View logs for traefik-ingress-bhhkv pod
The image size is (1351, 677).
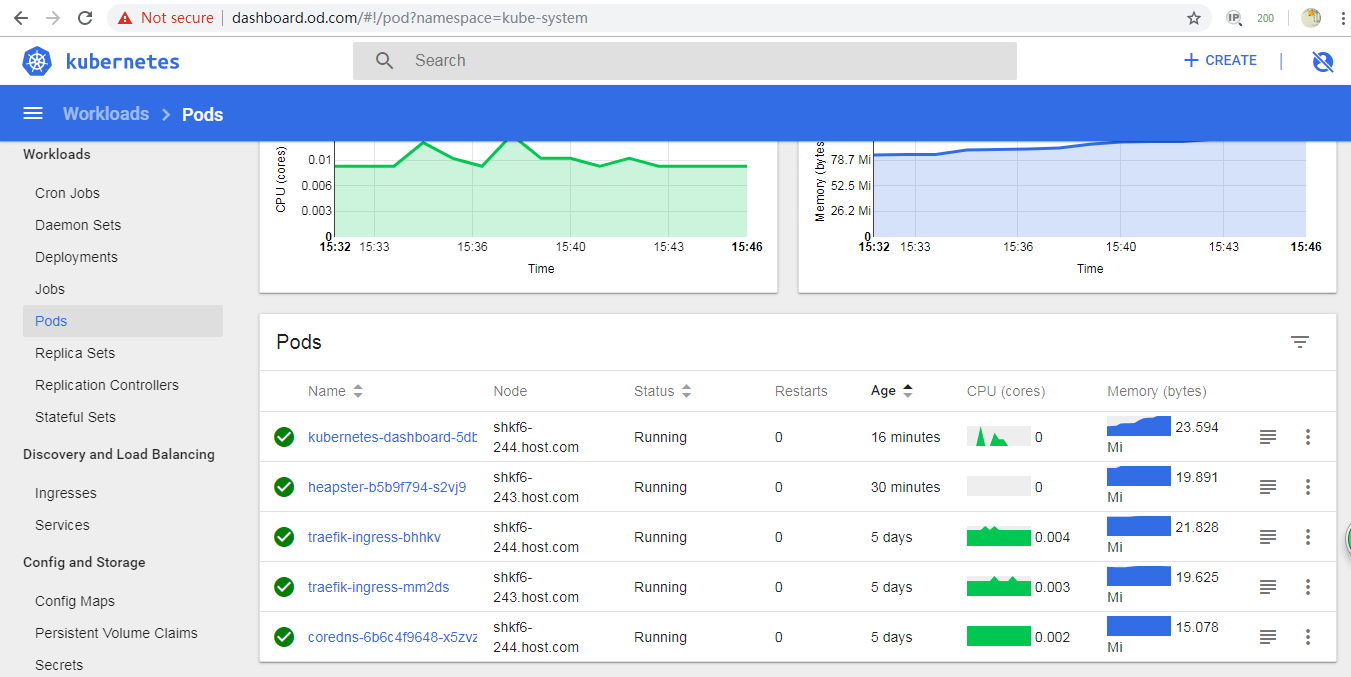[1268, 537]
